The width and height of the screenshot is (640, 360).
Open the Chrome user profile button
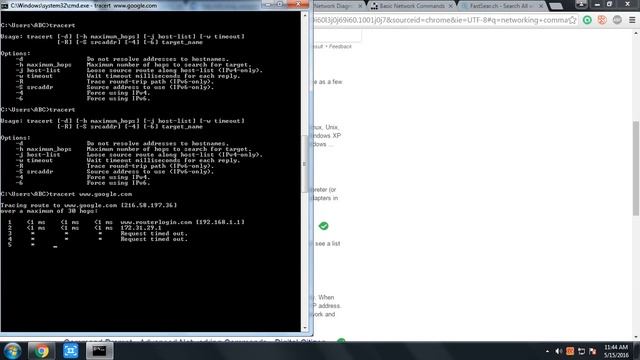581,4
